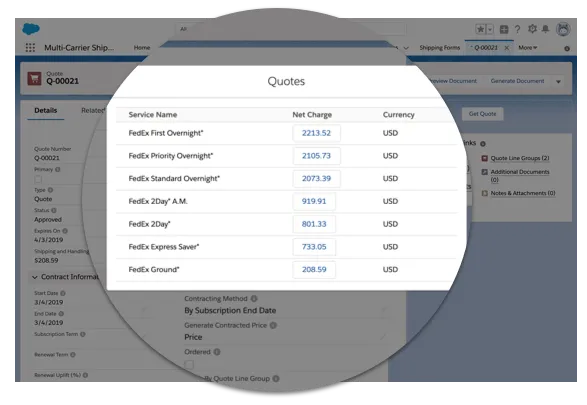Close the Q-00021 tab
Image resolution: width=587 pixels, height=405 pixels.
(x=507, y=48)
